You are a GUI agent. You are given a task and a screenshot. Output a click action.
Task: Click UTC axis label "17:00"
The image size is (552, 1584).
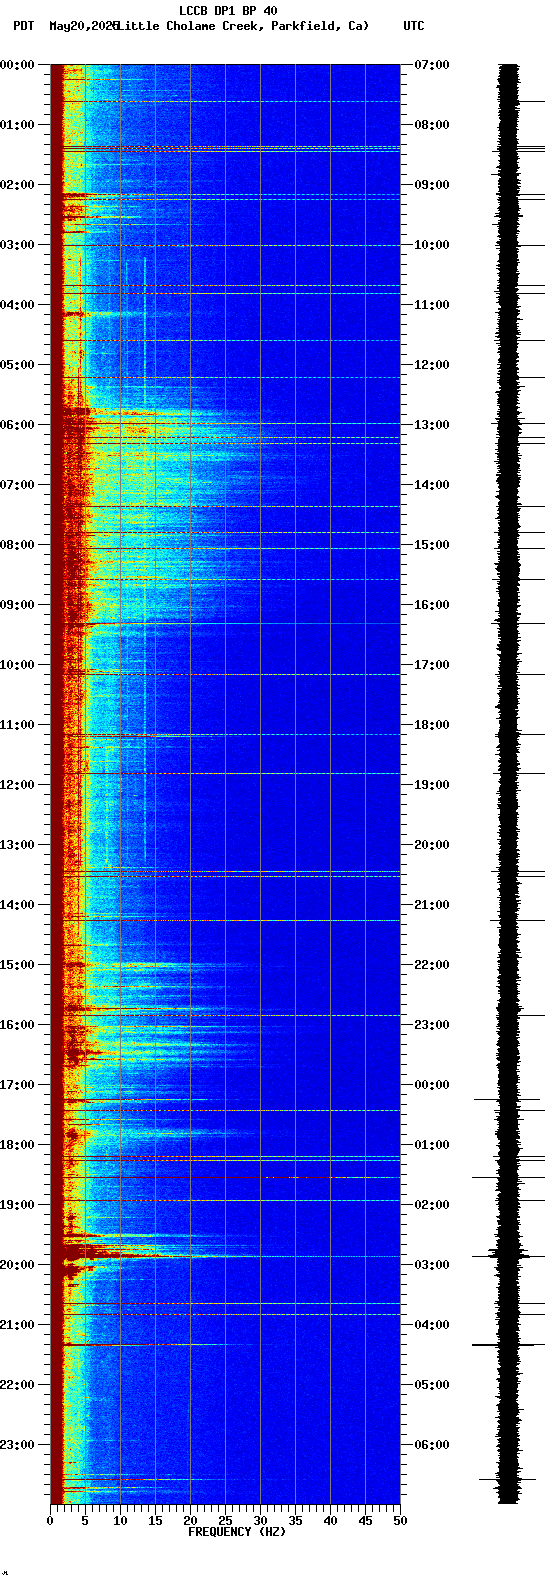click(x=432, y=665)
